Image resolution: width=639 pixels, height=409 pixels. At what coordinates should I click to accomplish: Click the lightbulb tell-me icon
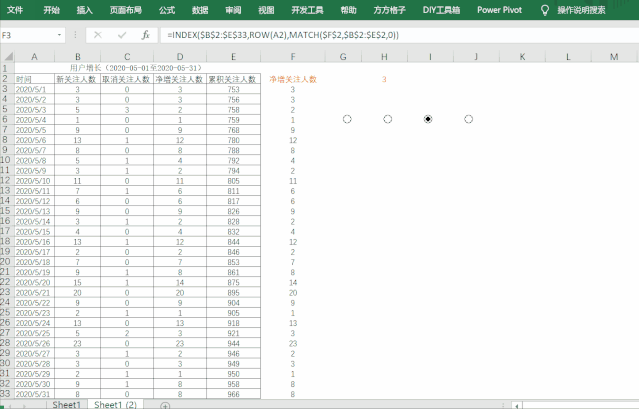click(544, 10)
